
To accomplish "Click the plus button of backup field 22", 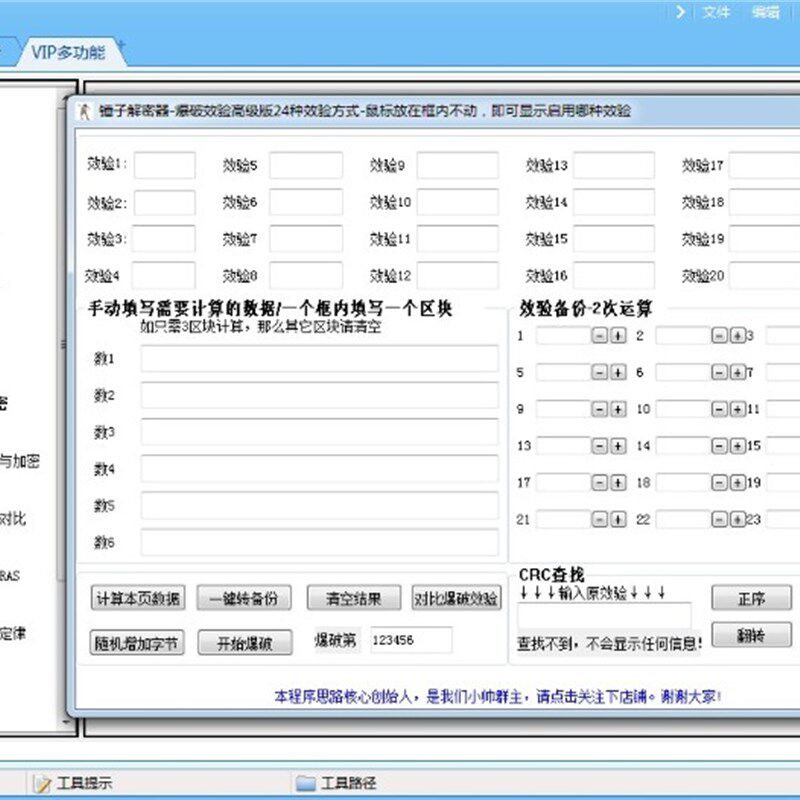I will pos(738,519).
